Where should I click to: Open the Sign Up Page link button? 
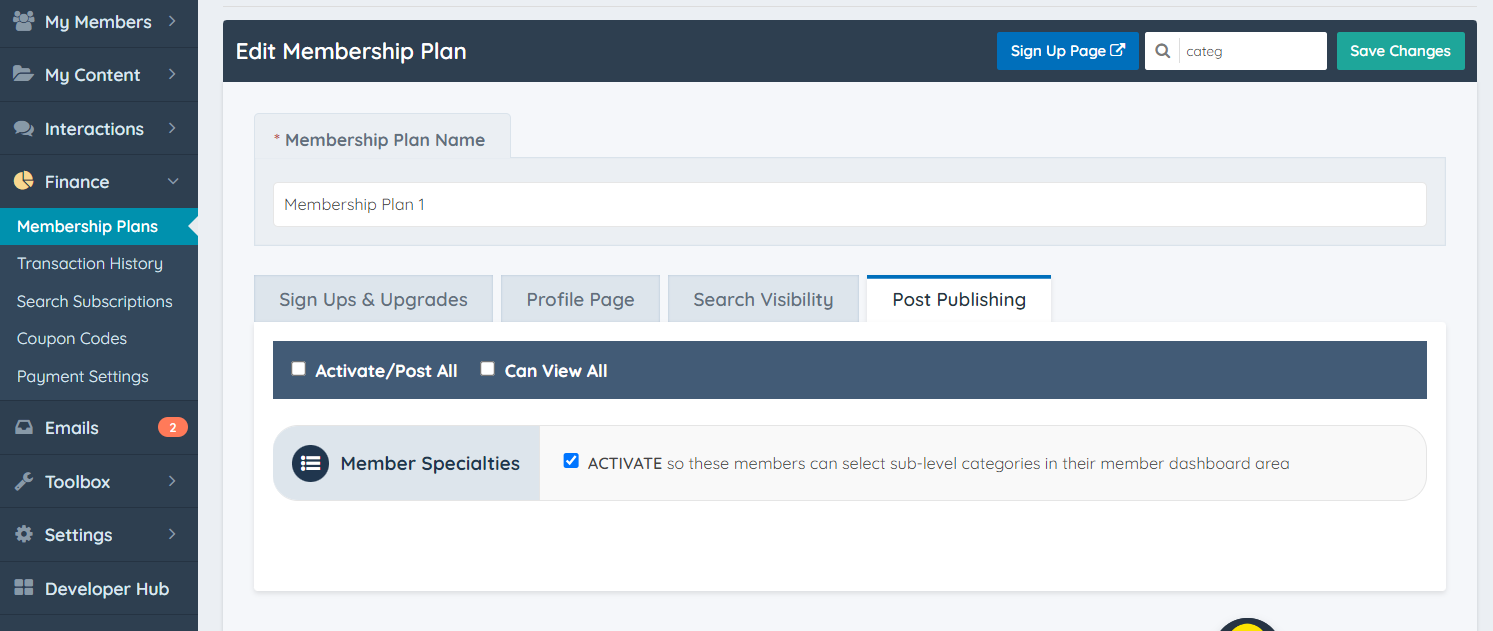coord(1067,51)
